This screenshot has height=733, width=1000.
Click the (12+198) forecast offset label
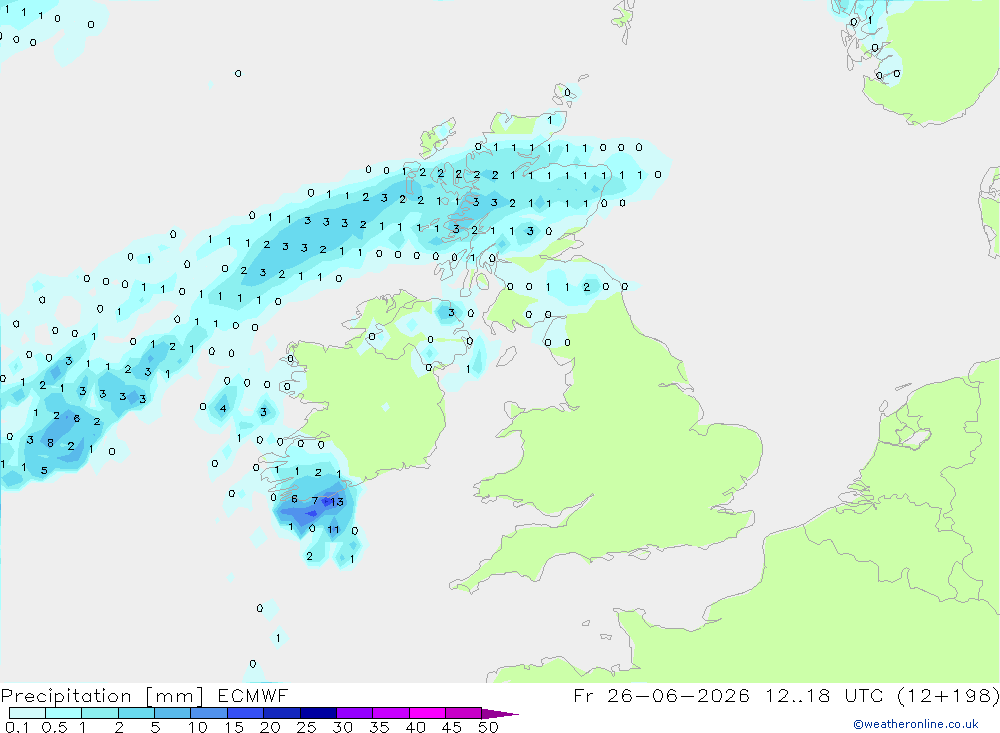(x=948, y=696)
